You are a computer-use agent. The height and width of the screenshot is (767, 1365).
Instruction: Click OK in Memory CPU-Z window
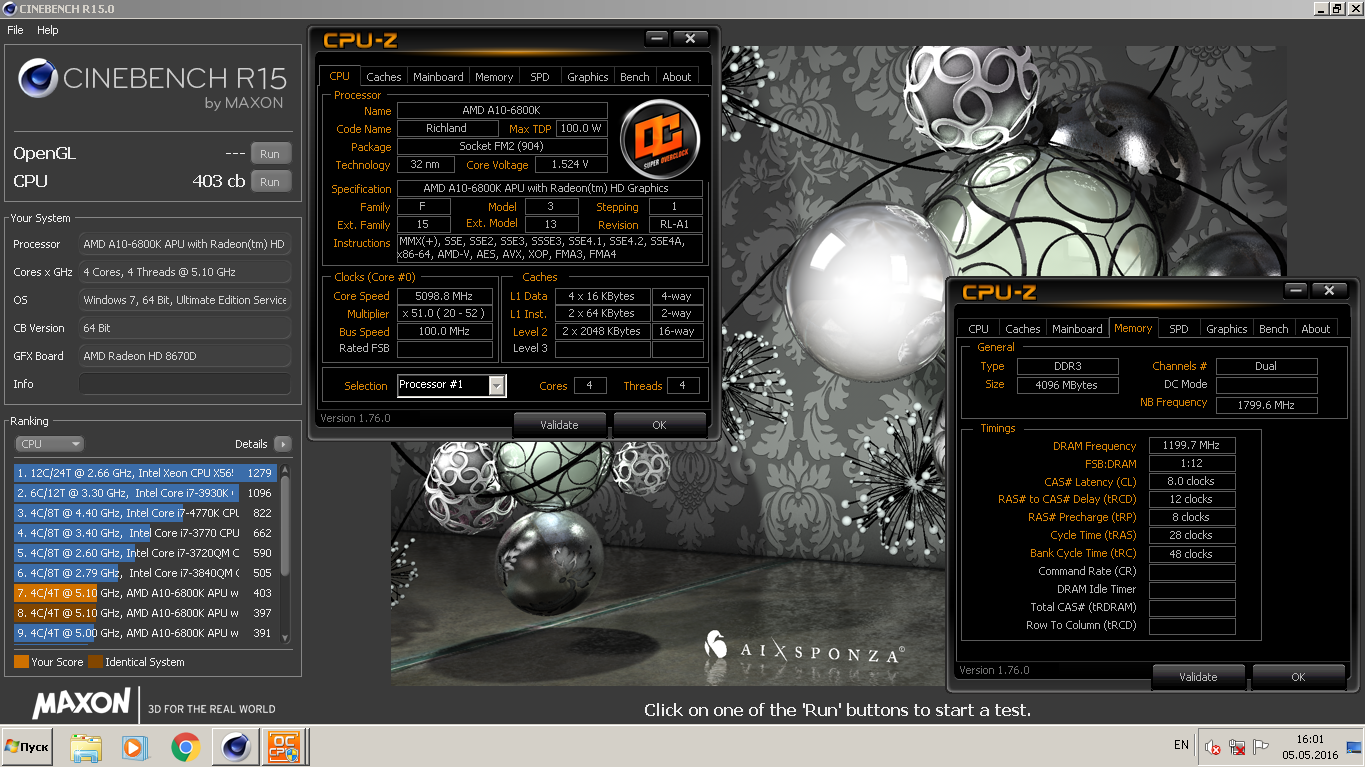pos(1298,677)
